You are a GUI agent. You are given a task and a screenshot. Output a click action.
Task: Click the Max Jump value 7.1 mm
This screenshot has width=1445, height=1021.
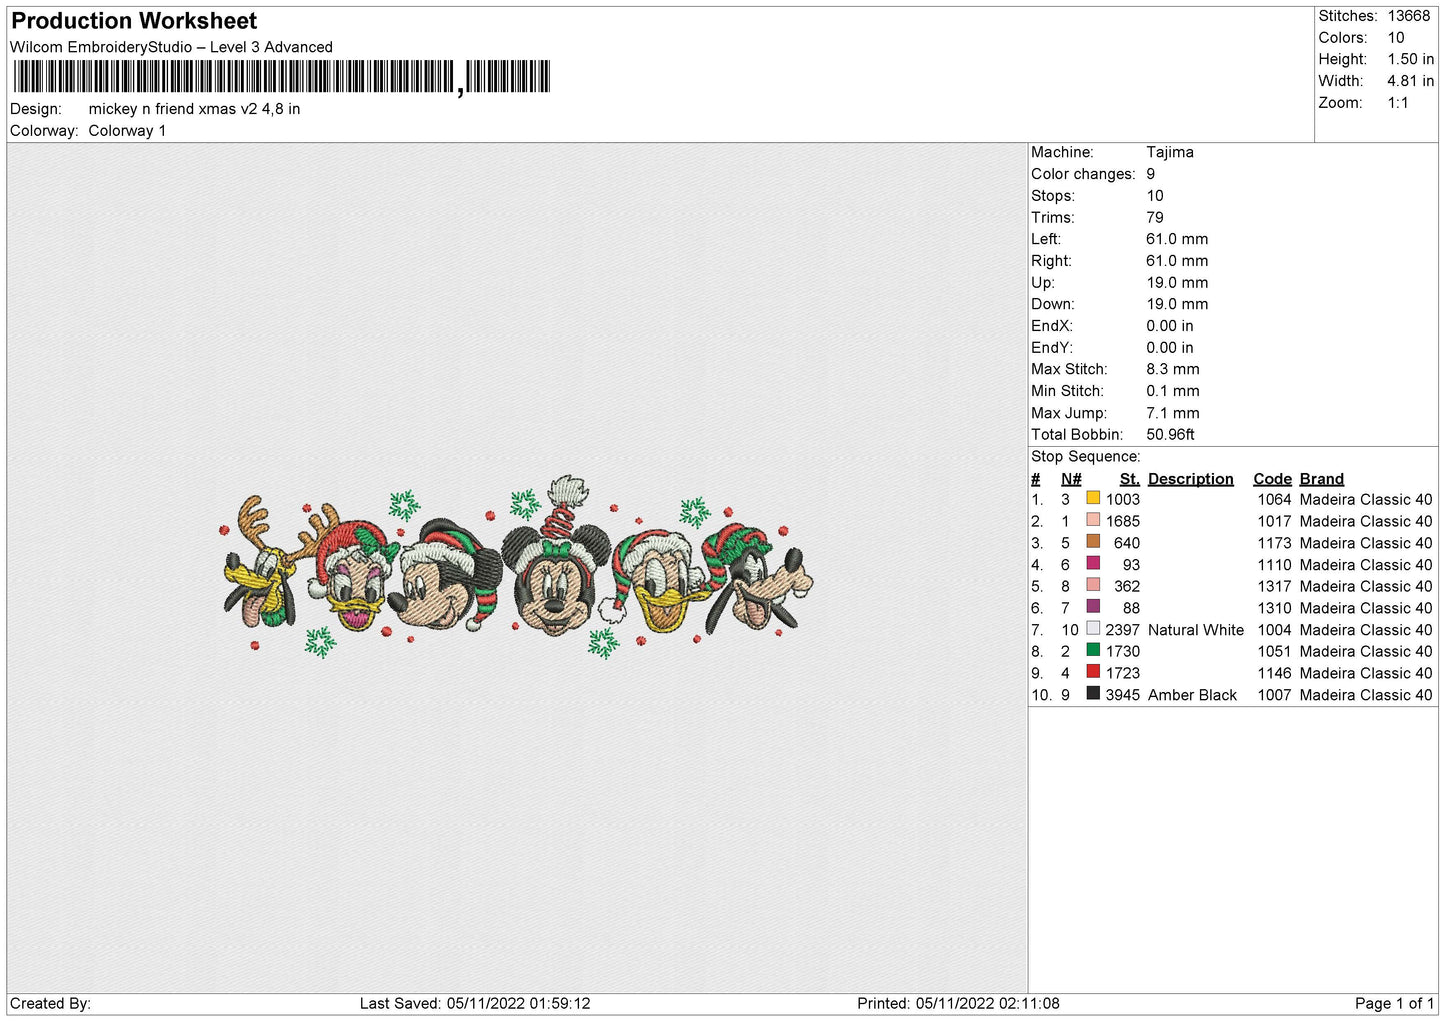click(1172, 413)
